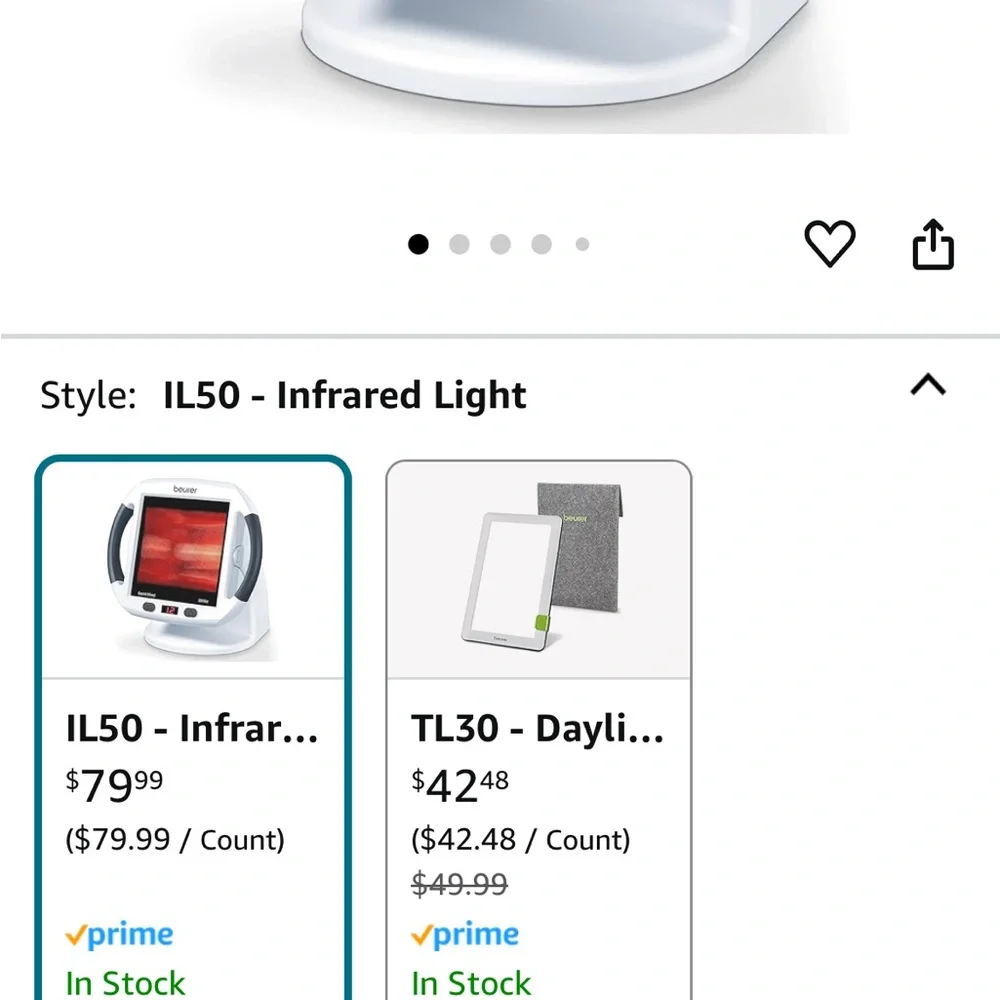Viewport: 1000px width, 1000px height.
Task: Tap the IL50 infrared lamp thumbnail image
Action: tap(192, 568)
